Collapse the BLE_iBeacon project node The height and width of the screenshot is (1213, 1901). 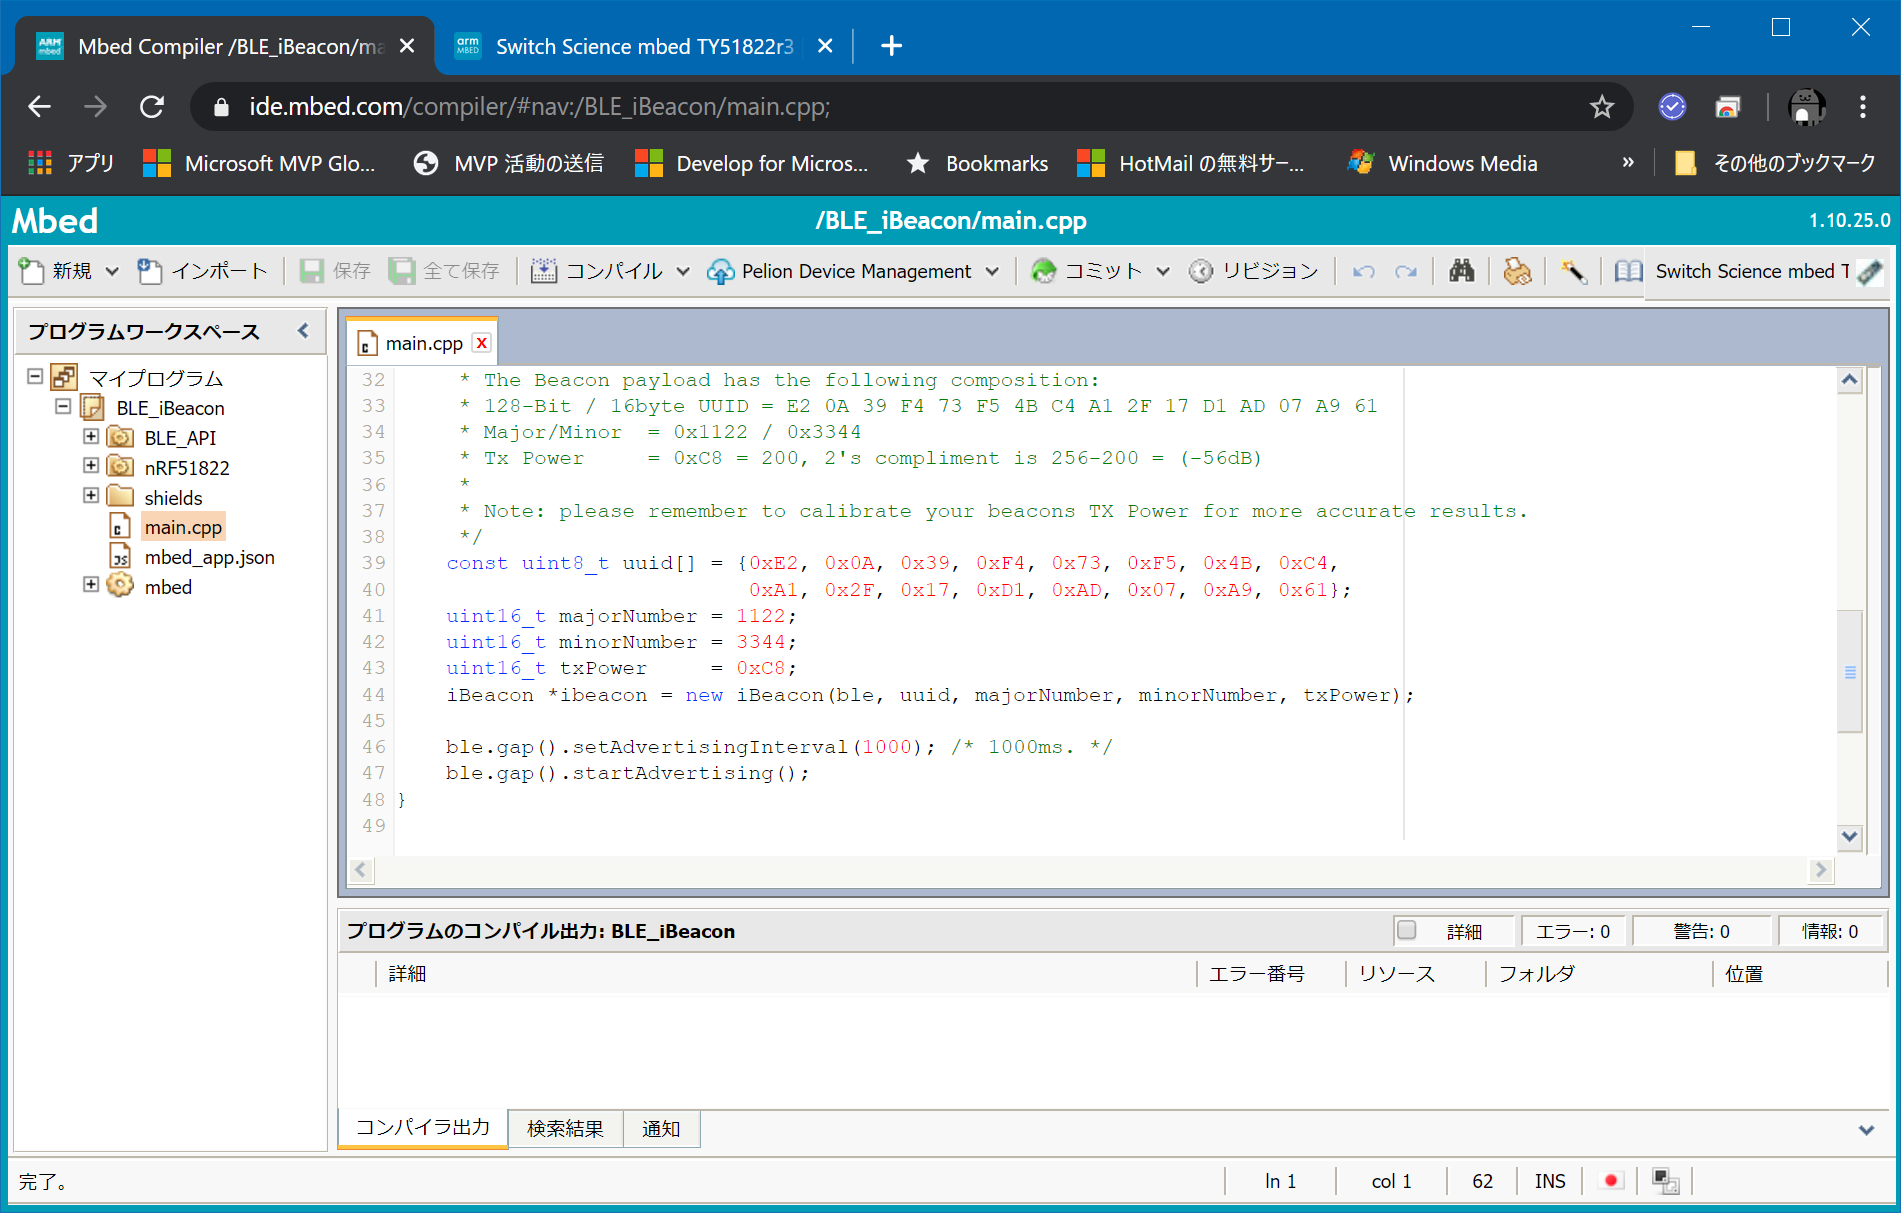point(63,407)
